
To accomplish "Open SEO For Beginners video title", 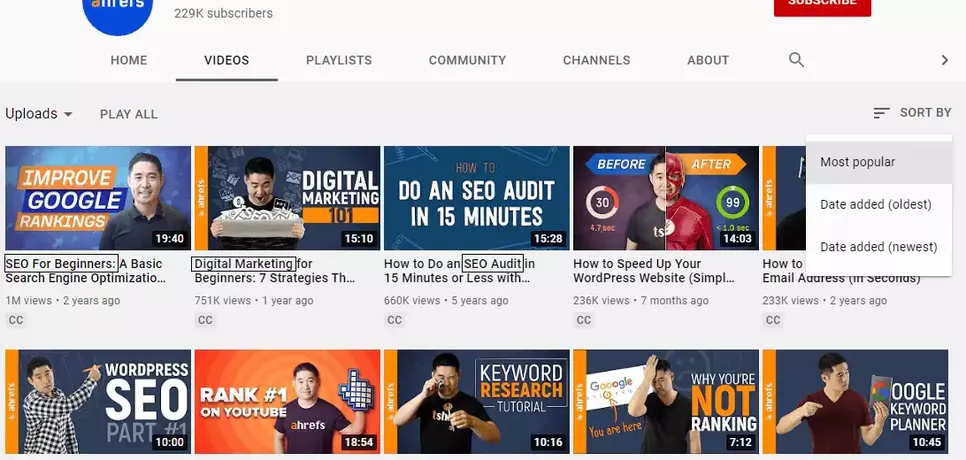I will tap(86, 271).
